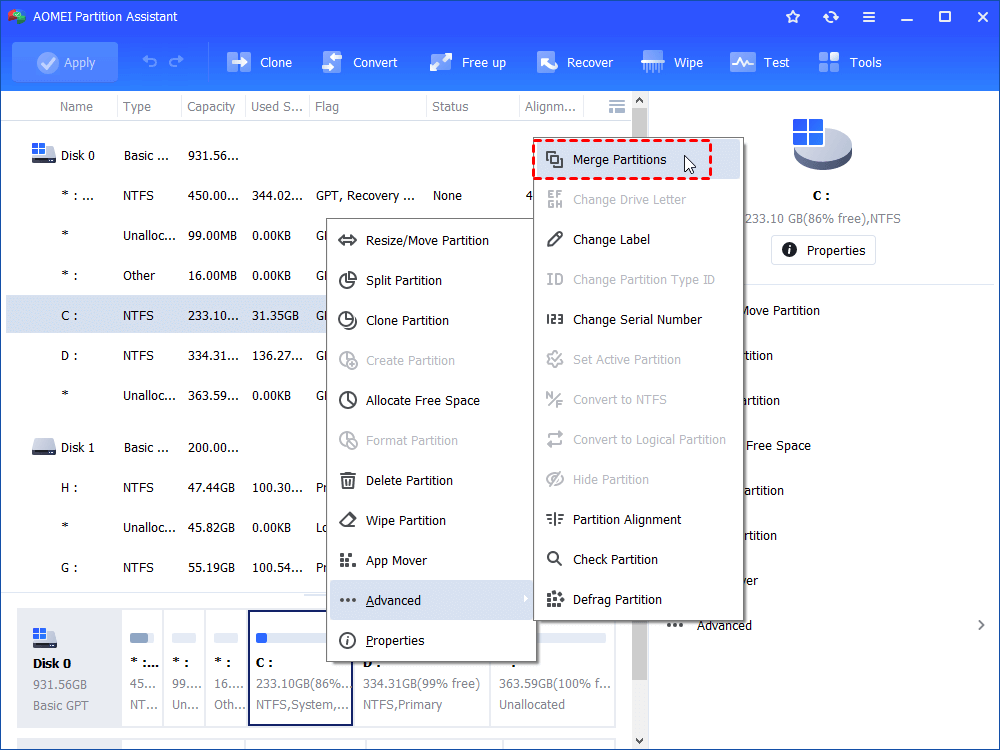Expand the Advanced section in the right panel
The height and width of the screenshot is (750, 1000).
724,624
